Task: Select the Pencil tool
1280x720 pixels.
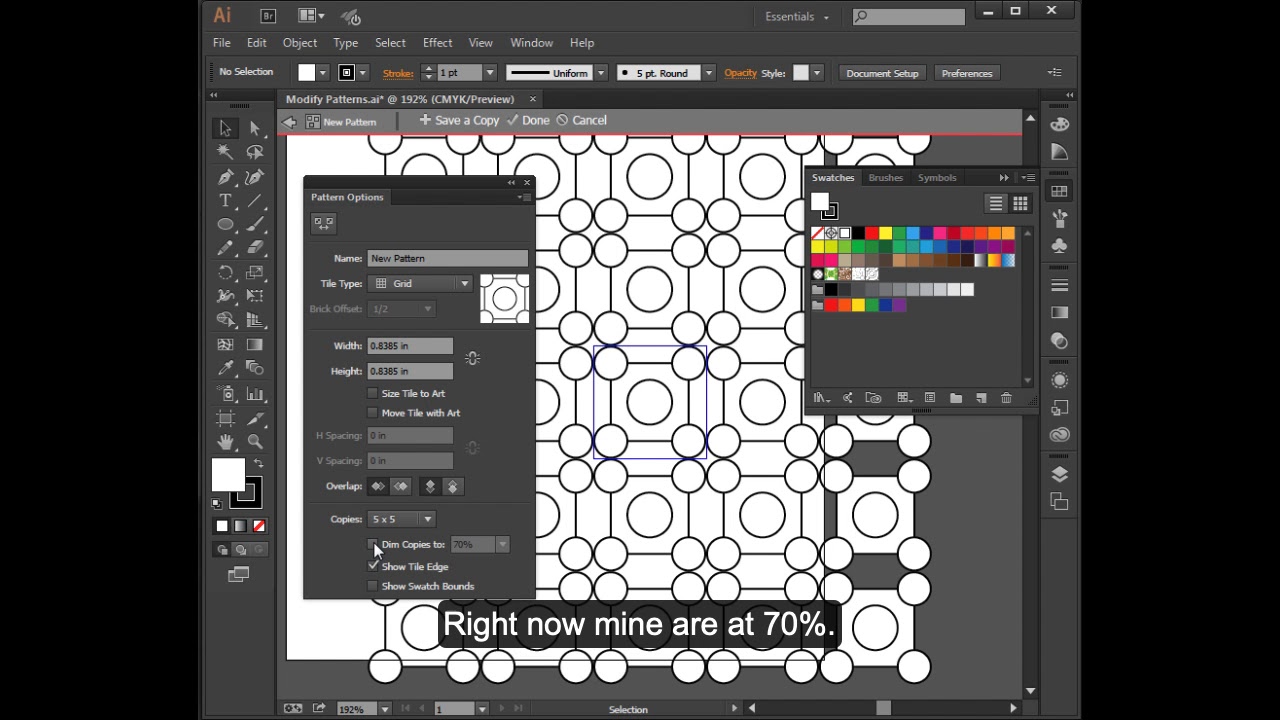Action: pyautogui.click(x=226, y=248)
